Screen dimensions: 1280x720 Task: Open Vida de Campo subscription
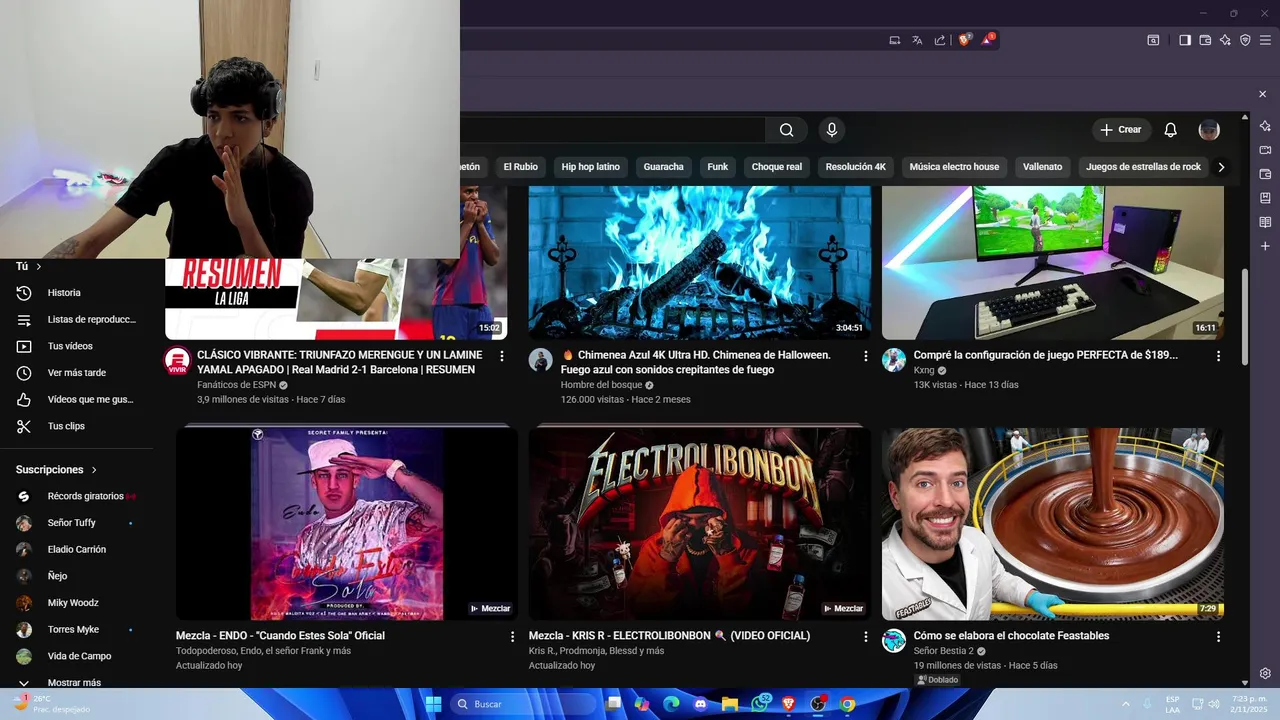click(x=77, y=656)
